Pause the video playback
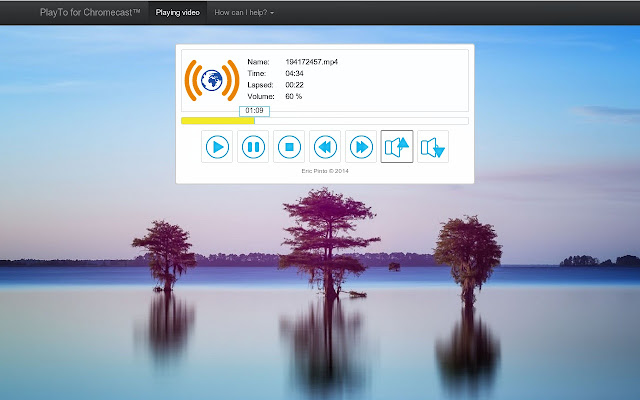 [x=253, y=147]
